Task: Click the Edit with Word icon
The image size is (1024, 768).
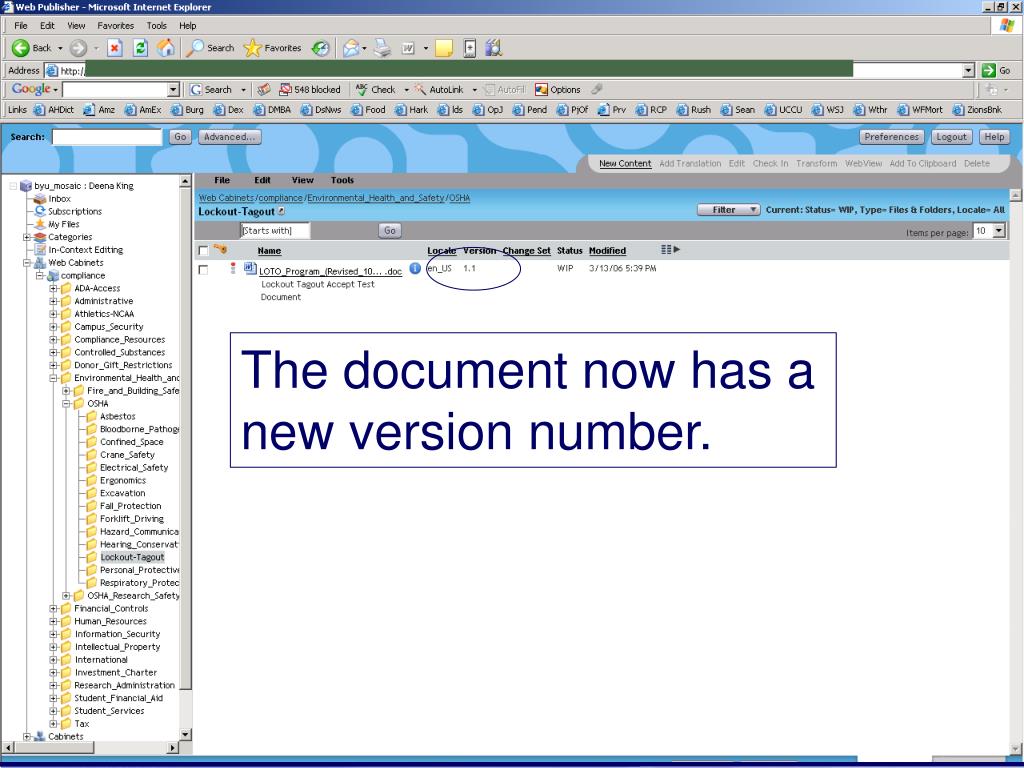Action: [408, 48]
